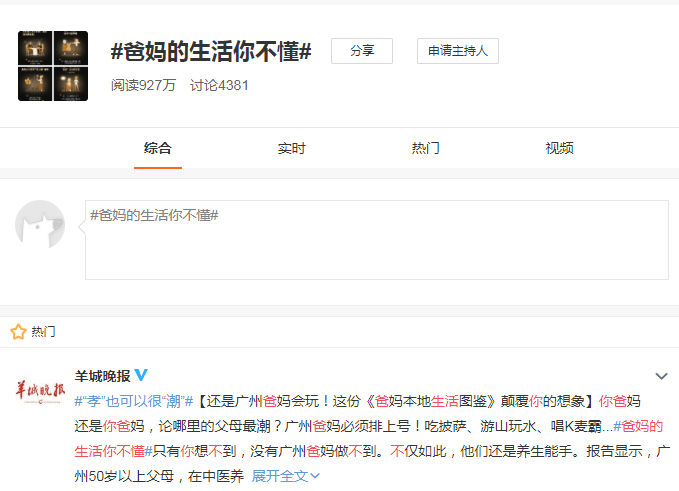Click the 热门 section label

pos(44,331)
